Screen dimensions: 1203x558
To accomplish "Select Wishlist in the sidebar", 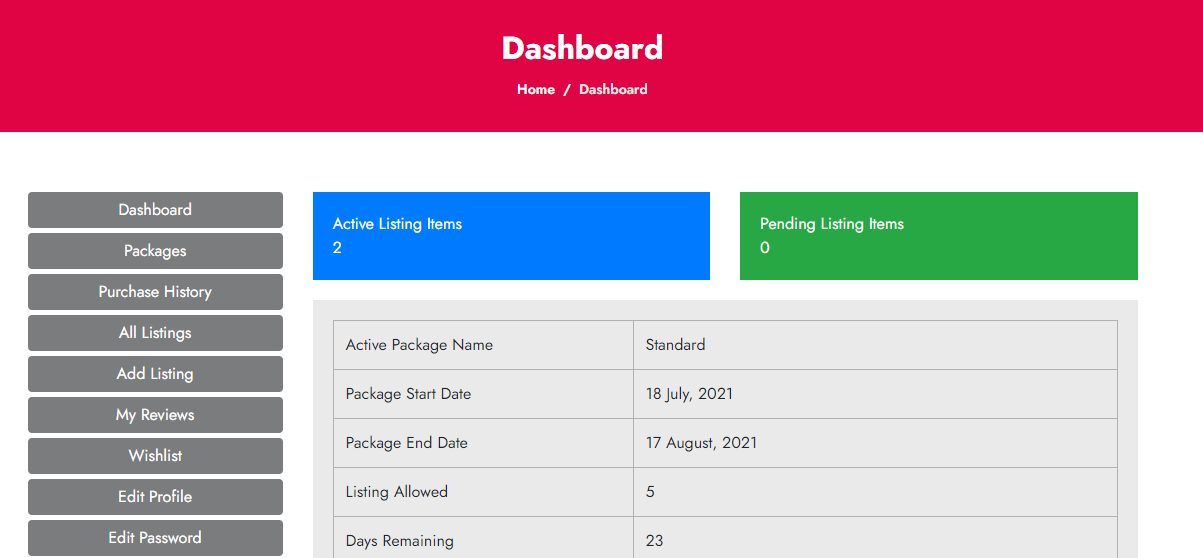I will [155, 456].
